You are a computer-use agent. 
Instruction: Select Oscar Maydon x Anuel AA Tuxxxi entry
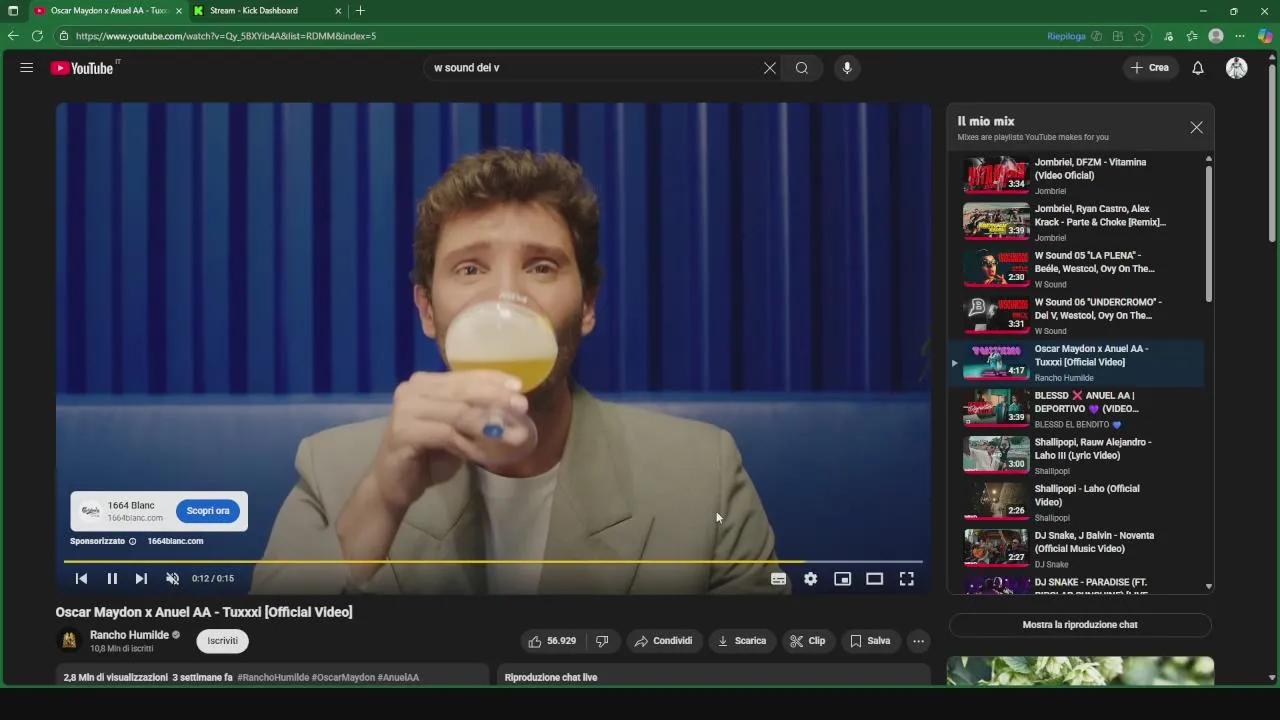[x=1075, y=362]
